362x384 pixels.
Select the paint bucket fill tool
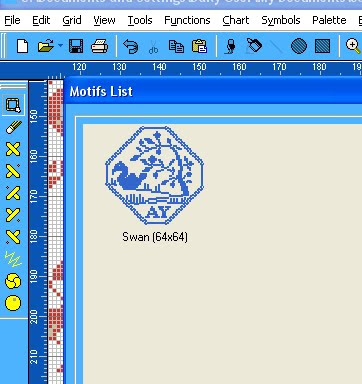tap(254, 45)
